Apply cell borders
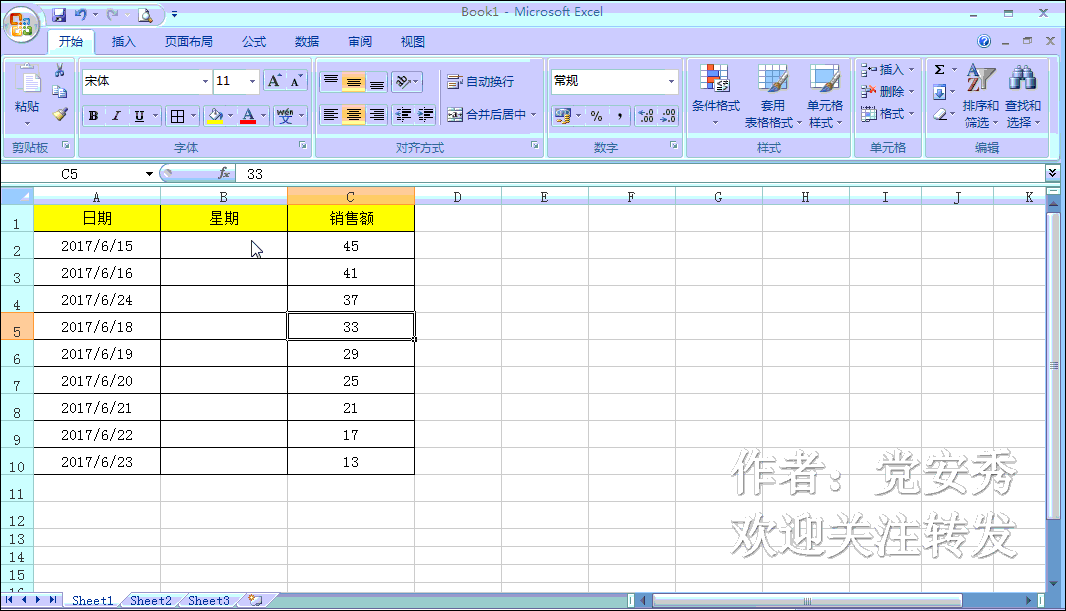Image resolution: width=1066 pixels, height=611 pixels. click(x=177, y=116)
